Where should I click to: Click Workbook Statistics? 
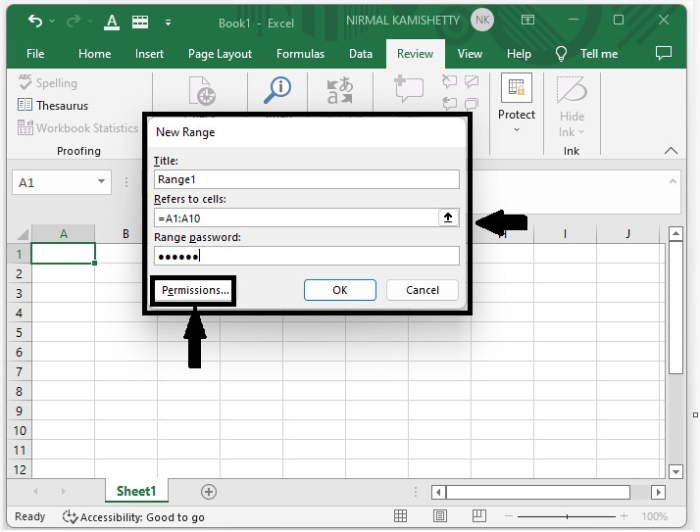tap(77, 128)
